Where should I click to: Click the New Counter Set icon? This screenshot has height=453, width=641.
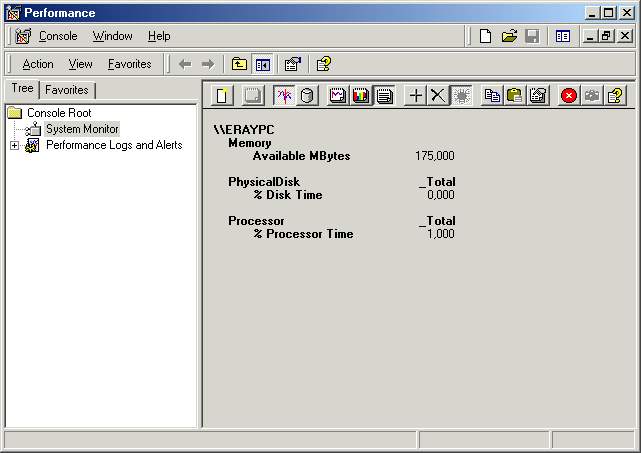click(222, 96)
